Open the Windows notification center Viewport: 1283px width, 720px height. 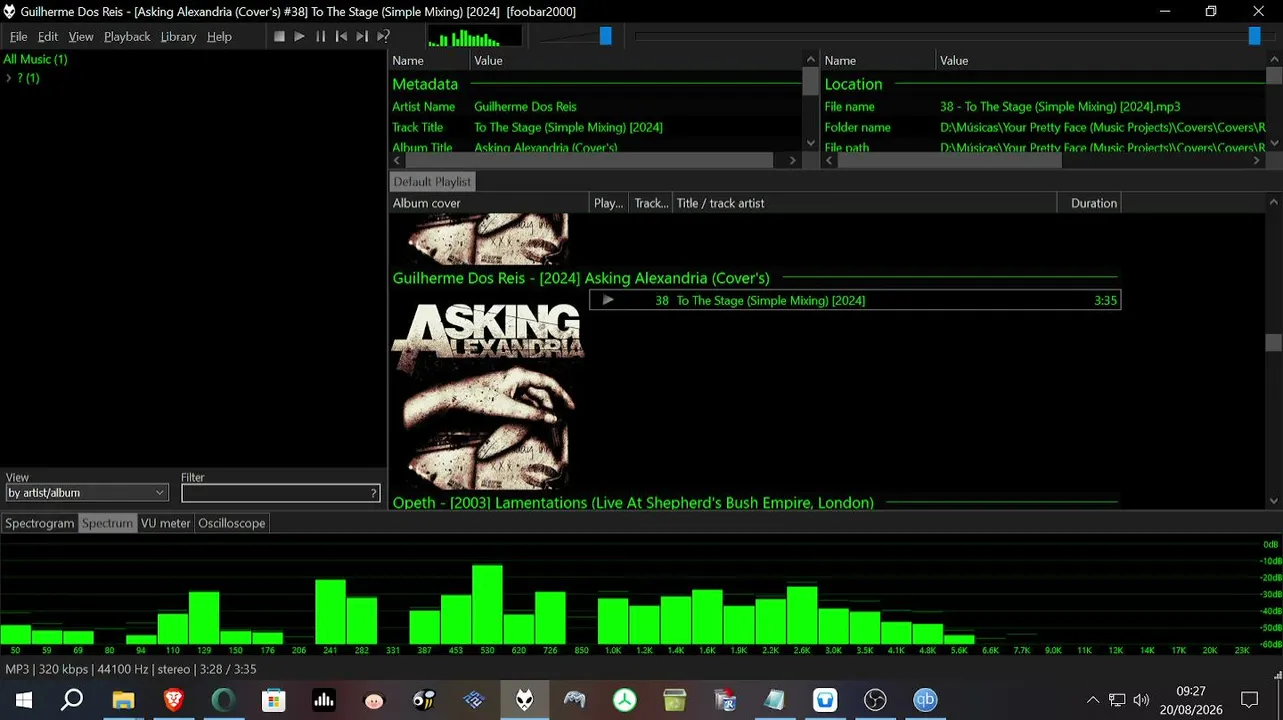click(x=1249, y=700)
